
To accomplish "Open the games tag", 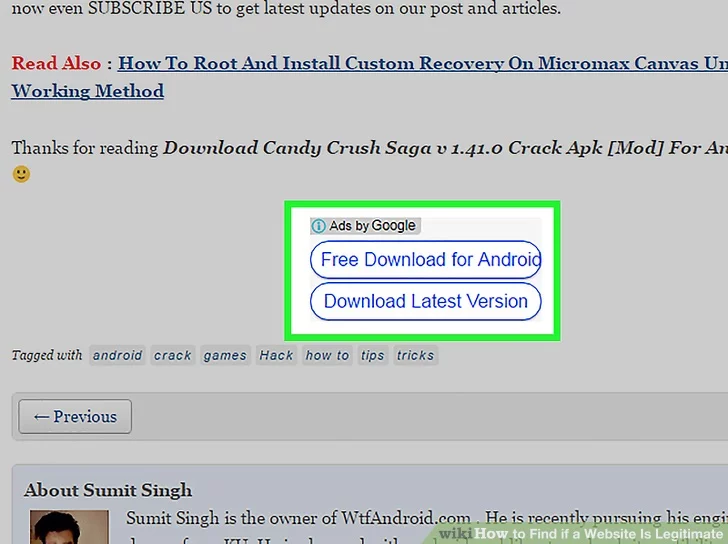I will (225, 355).
